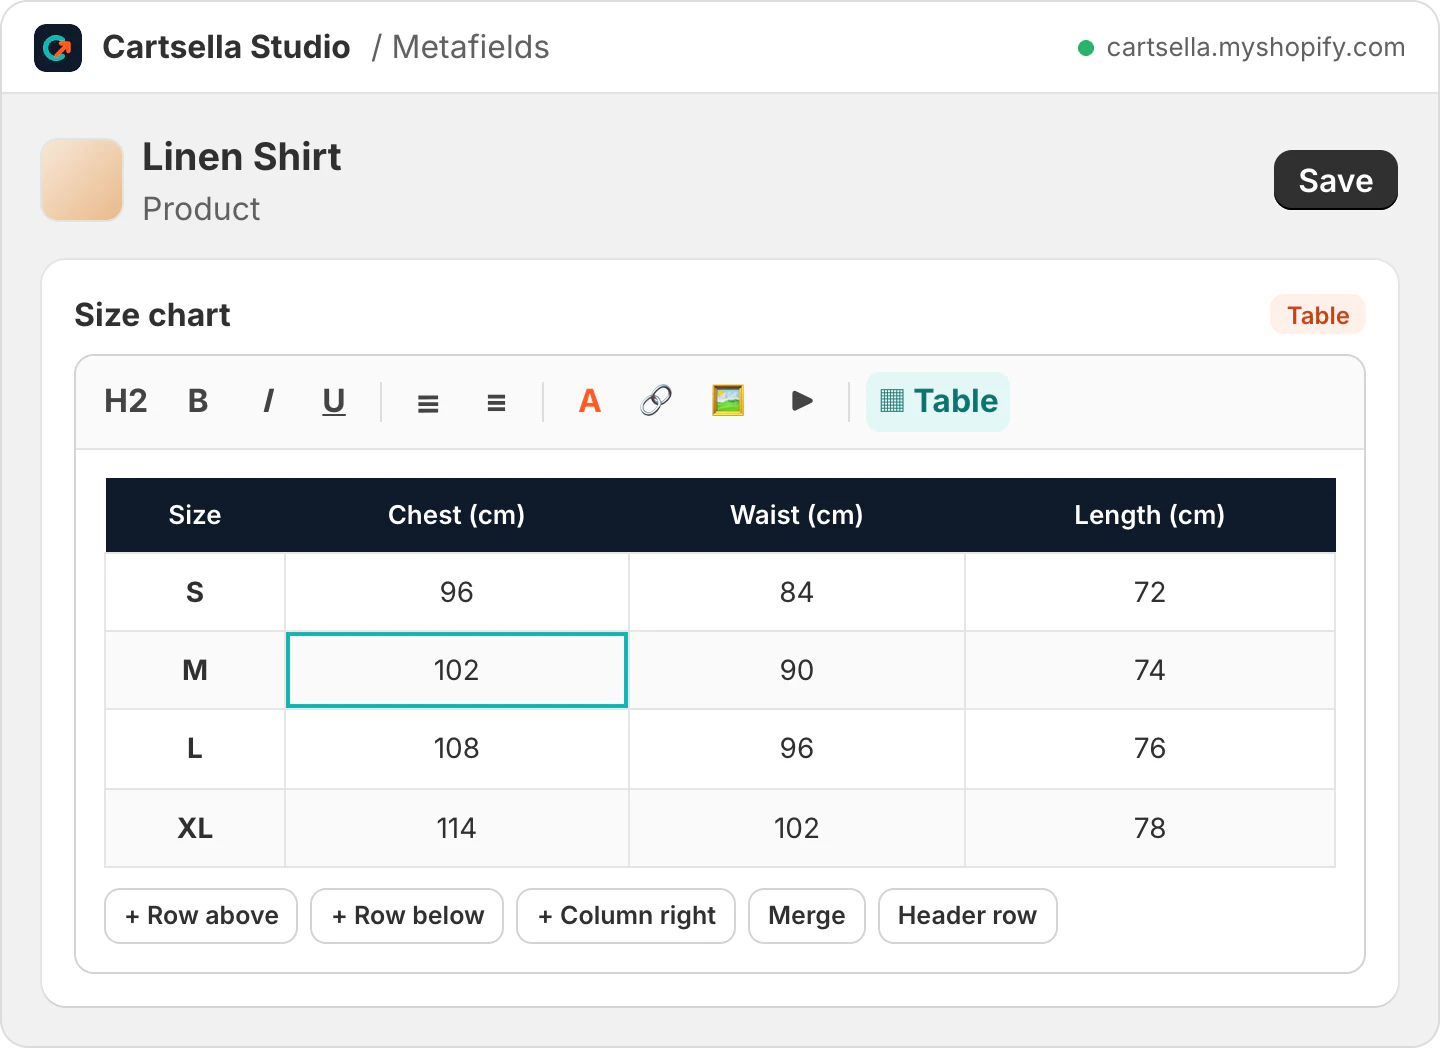This screenshot has height=1050, width=1440.
Task: Insert an image with picture icon
Action: (728, 401)
